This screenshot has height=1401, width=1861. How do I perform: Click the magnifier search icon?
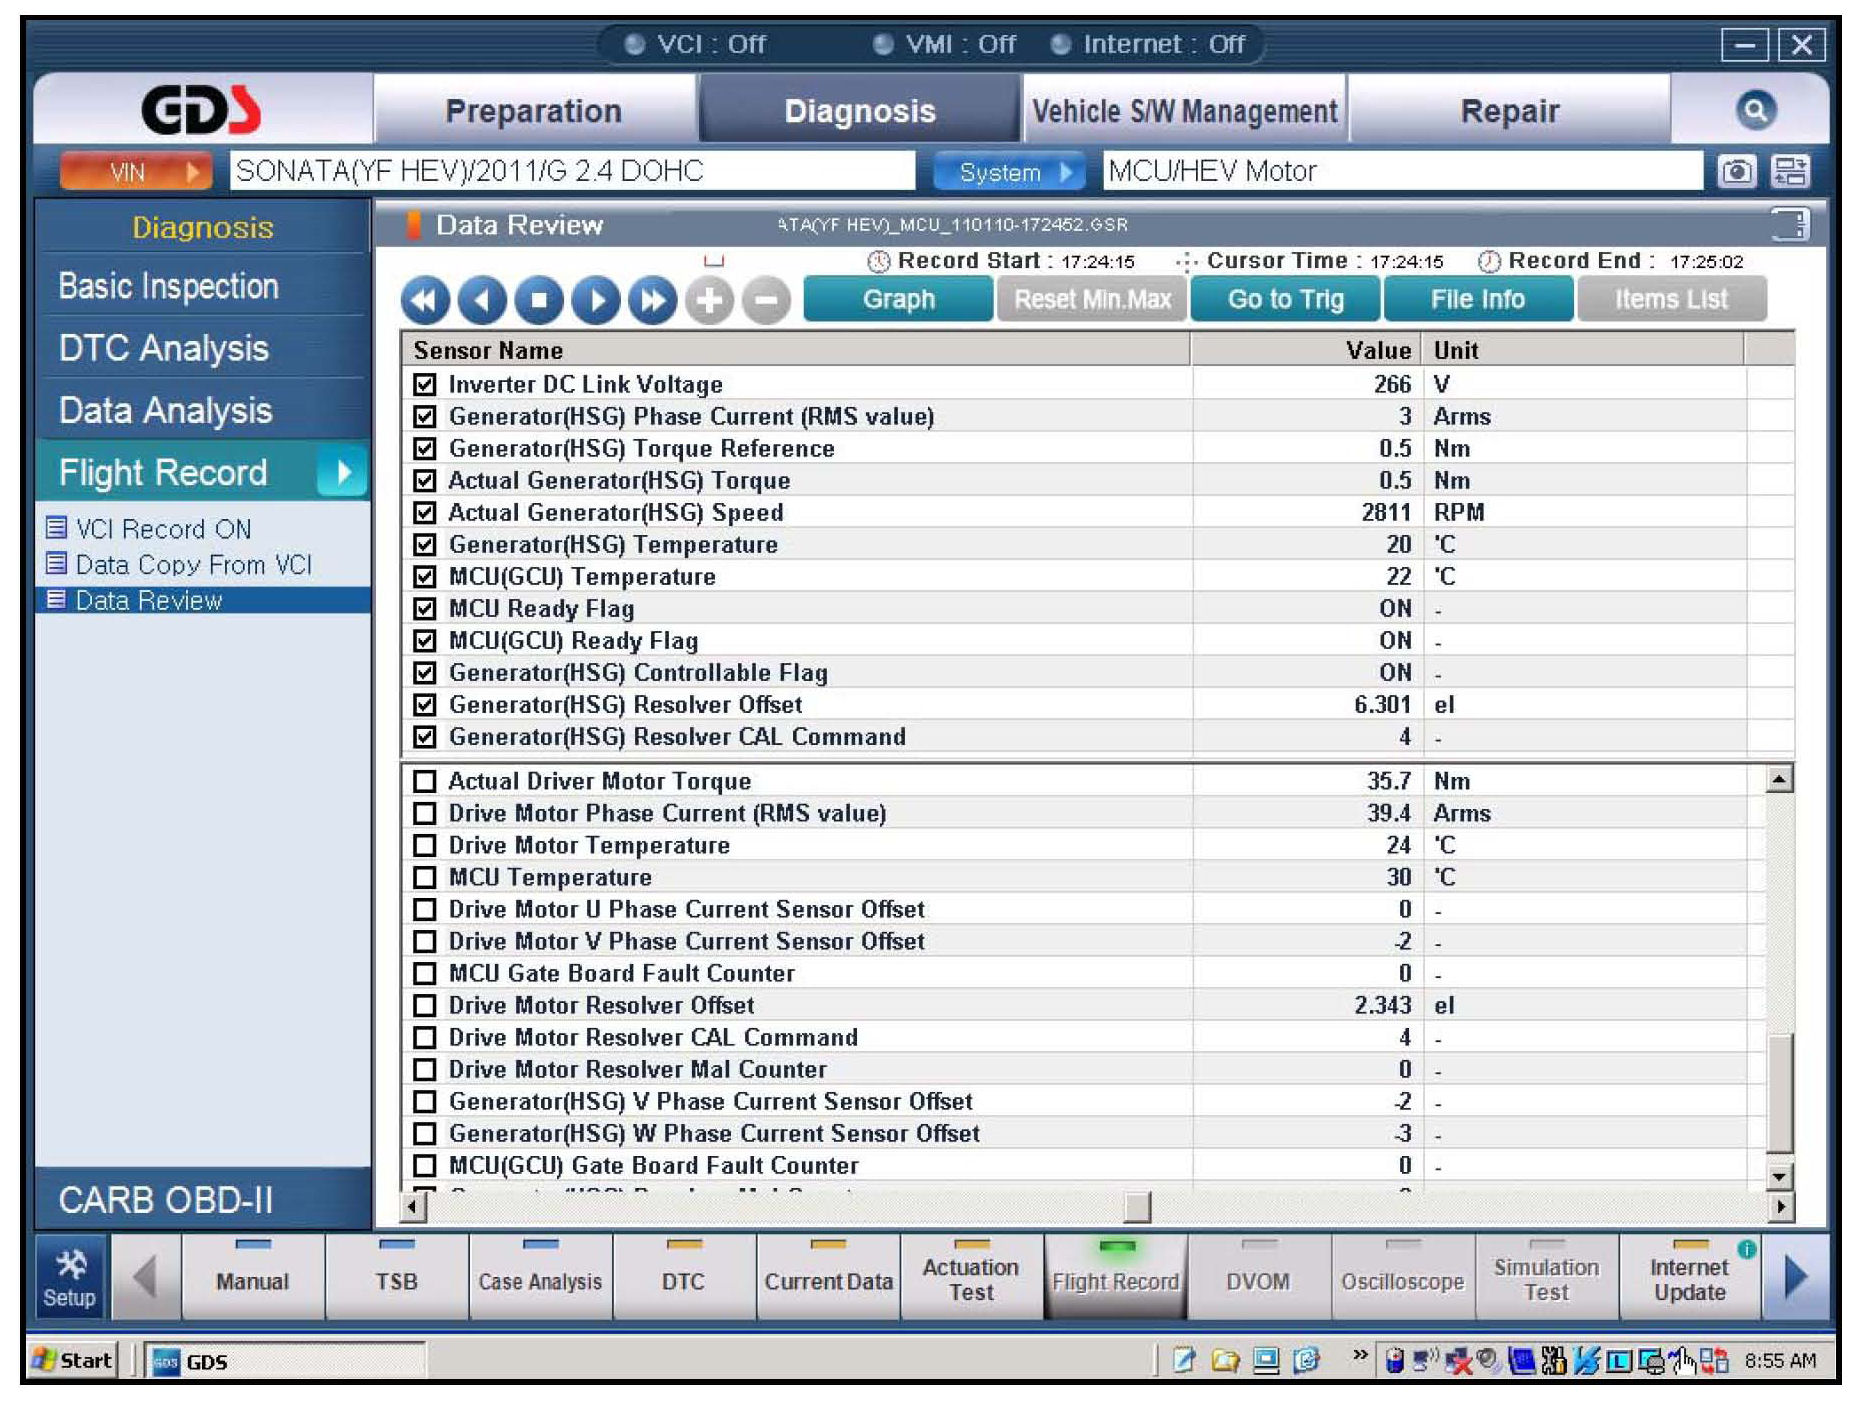pos(1755,110)
